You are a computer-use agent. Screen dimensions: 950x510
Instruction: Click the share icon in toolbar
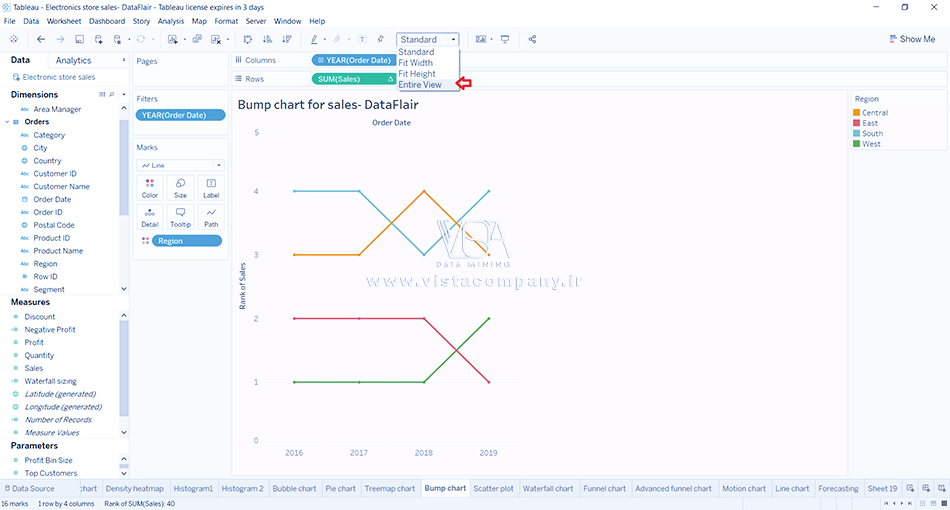click(x=532, y=39)
